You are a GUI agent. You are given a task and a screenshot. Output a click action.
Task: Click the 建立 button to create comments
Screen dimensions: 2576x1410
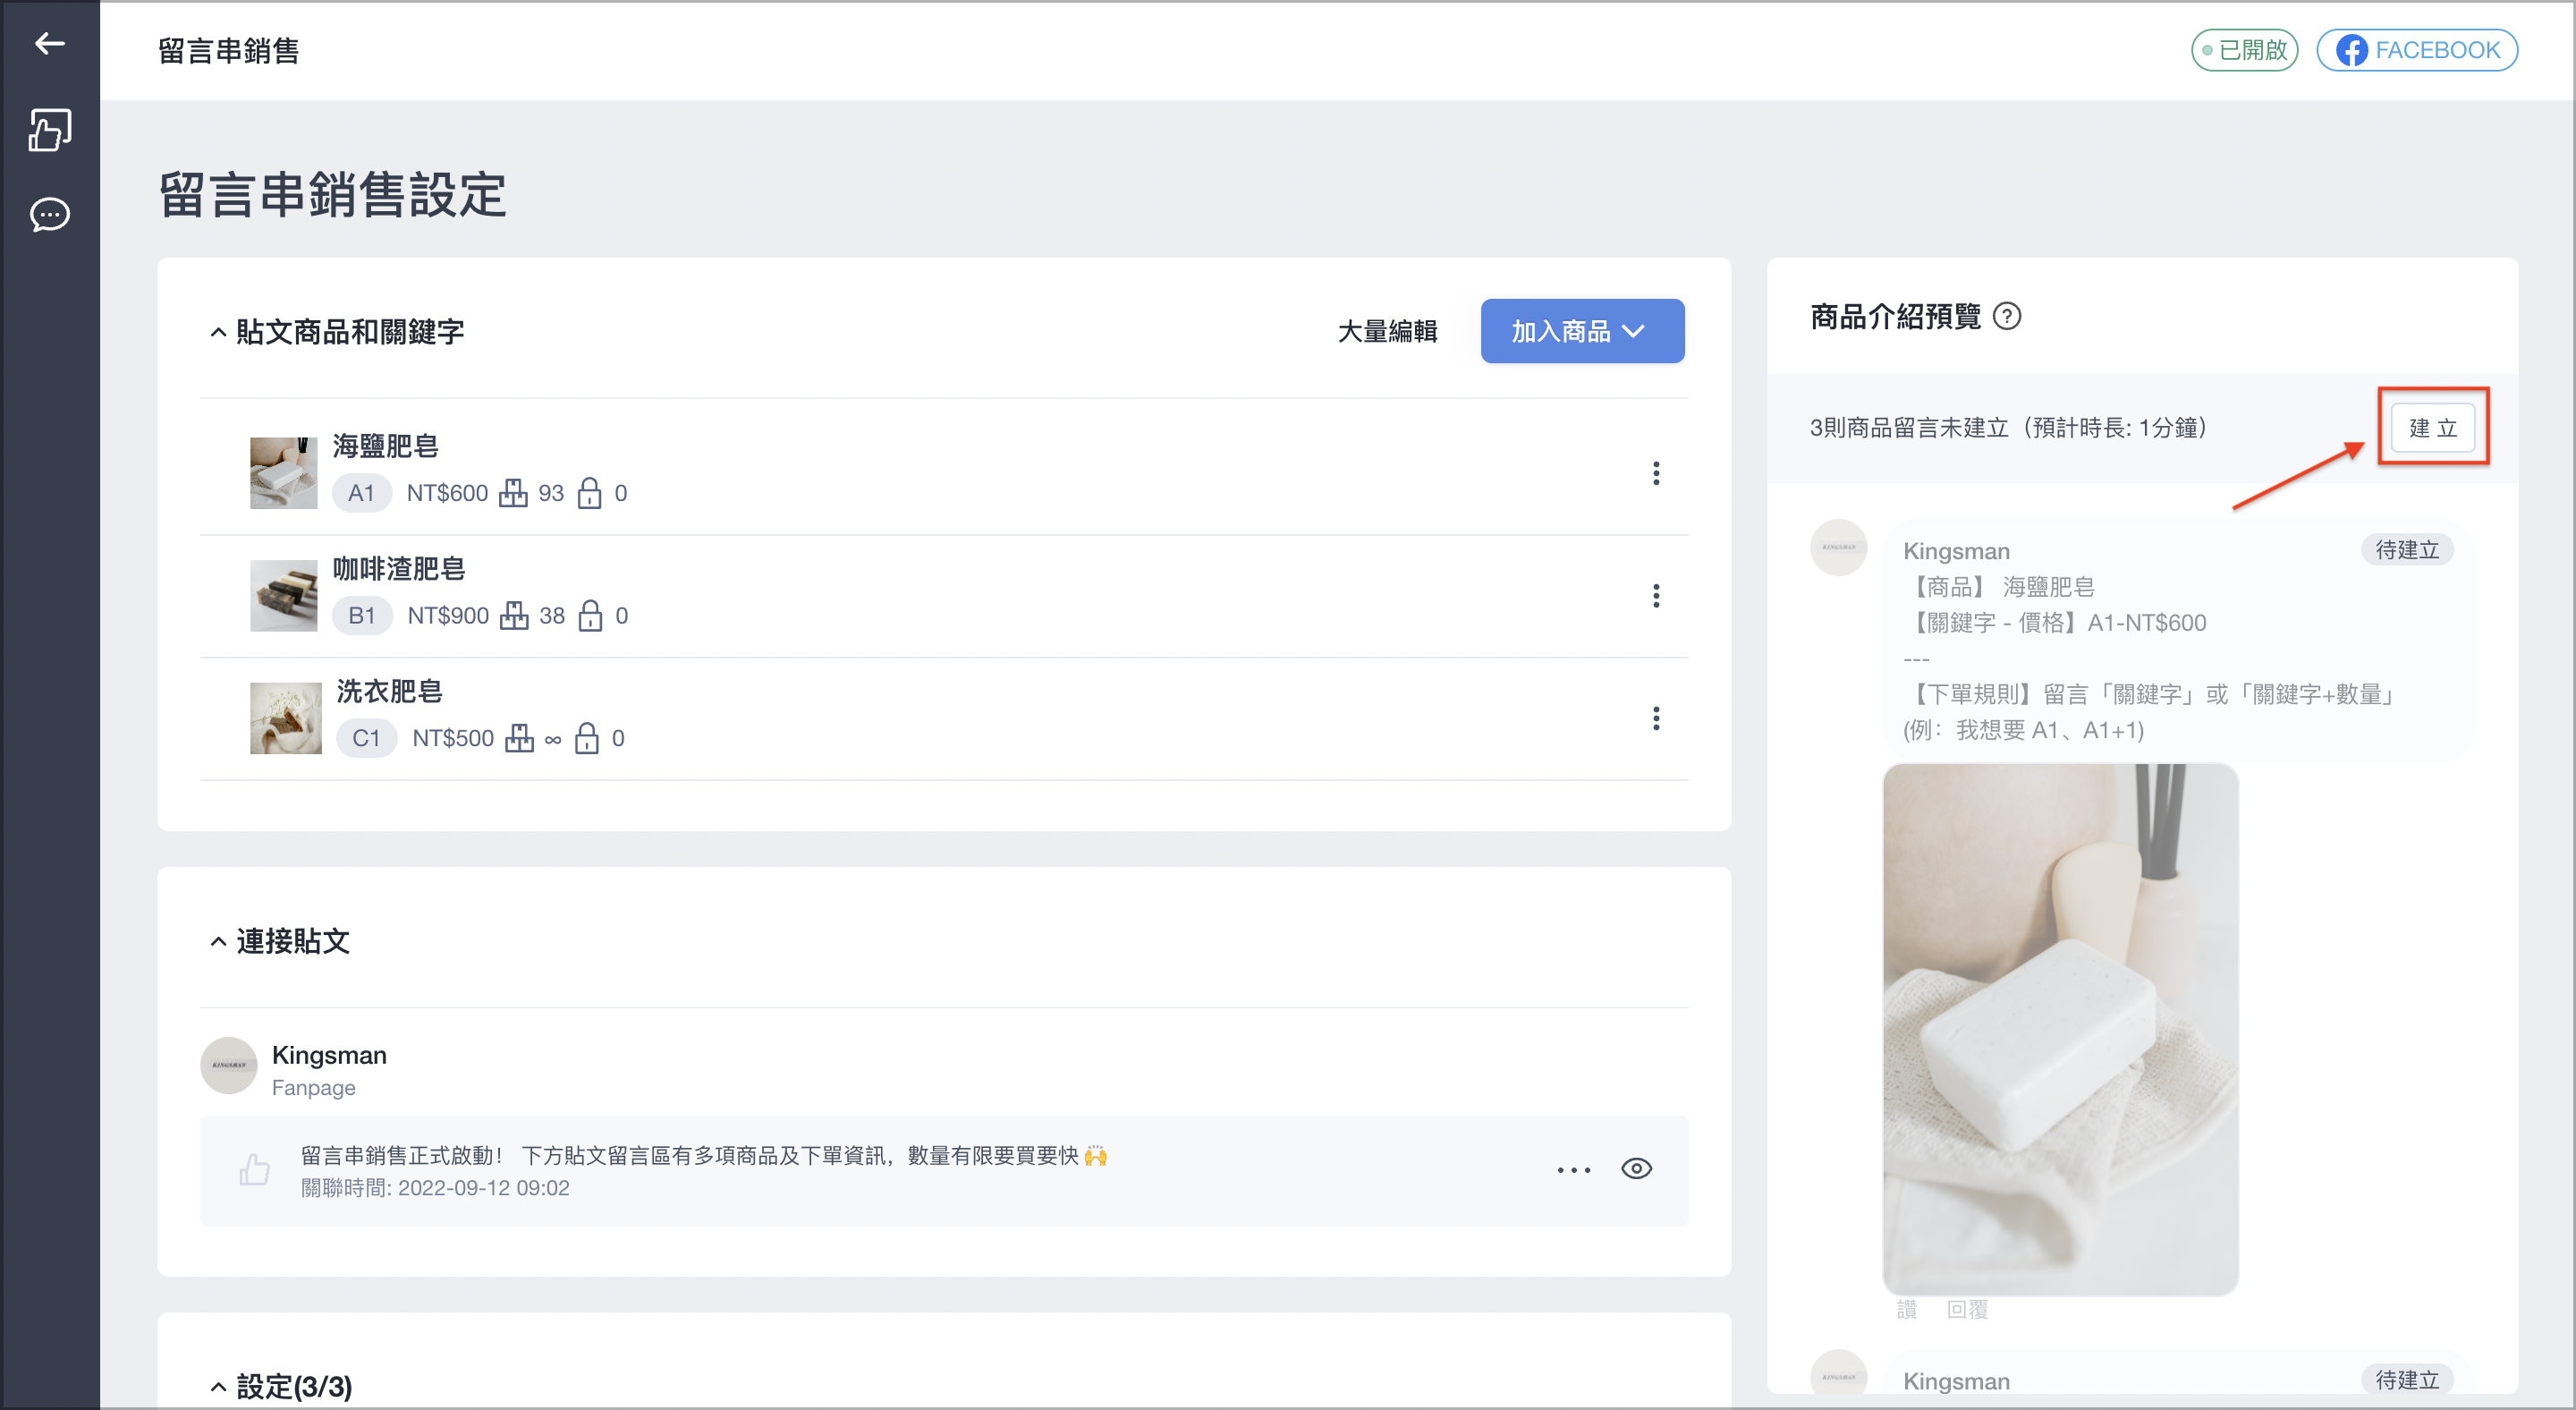coord(2432,428)
